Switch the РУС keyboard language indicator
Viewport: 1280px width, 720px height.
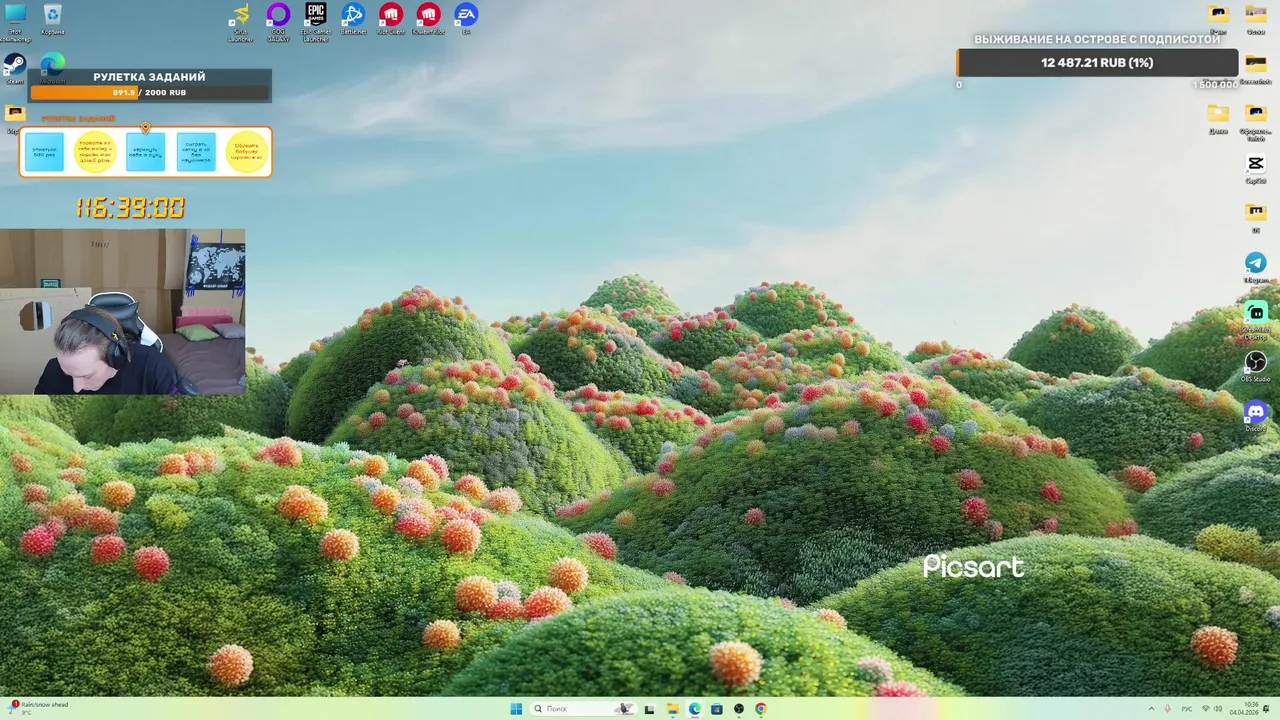1187,709
